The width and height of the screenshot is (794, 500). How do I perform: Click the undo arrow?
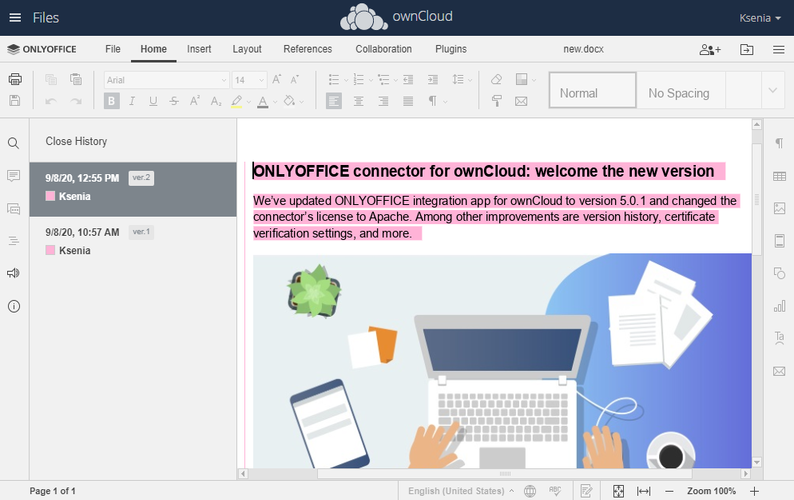point(51,101)
